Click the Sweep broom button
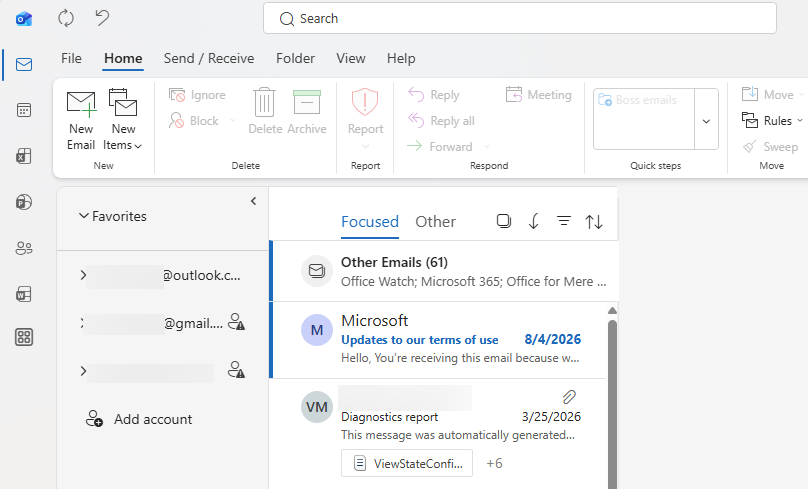This screenshot has height=489, width=808. click(771, 146)
